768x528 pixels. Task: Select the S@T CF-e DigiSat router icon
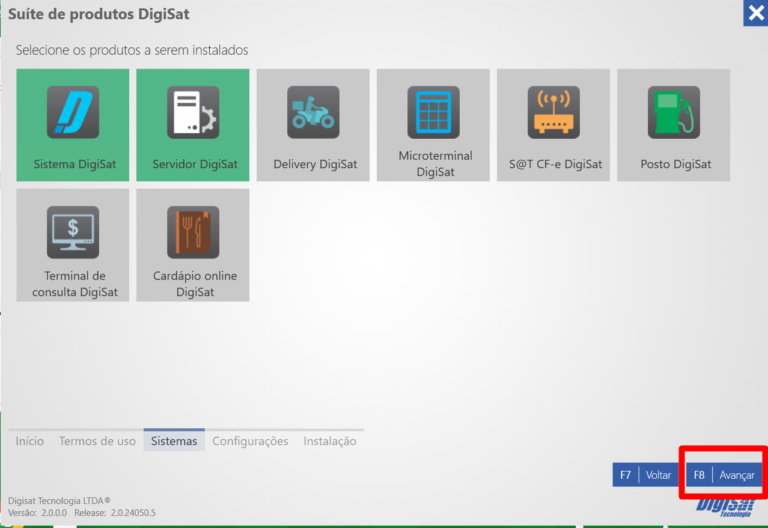(x=553, y=112)
